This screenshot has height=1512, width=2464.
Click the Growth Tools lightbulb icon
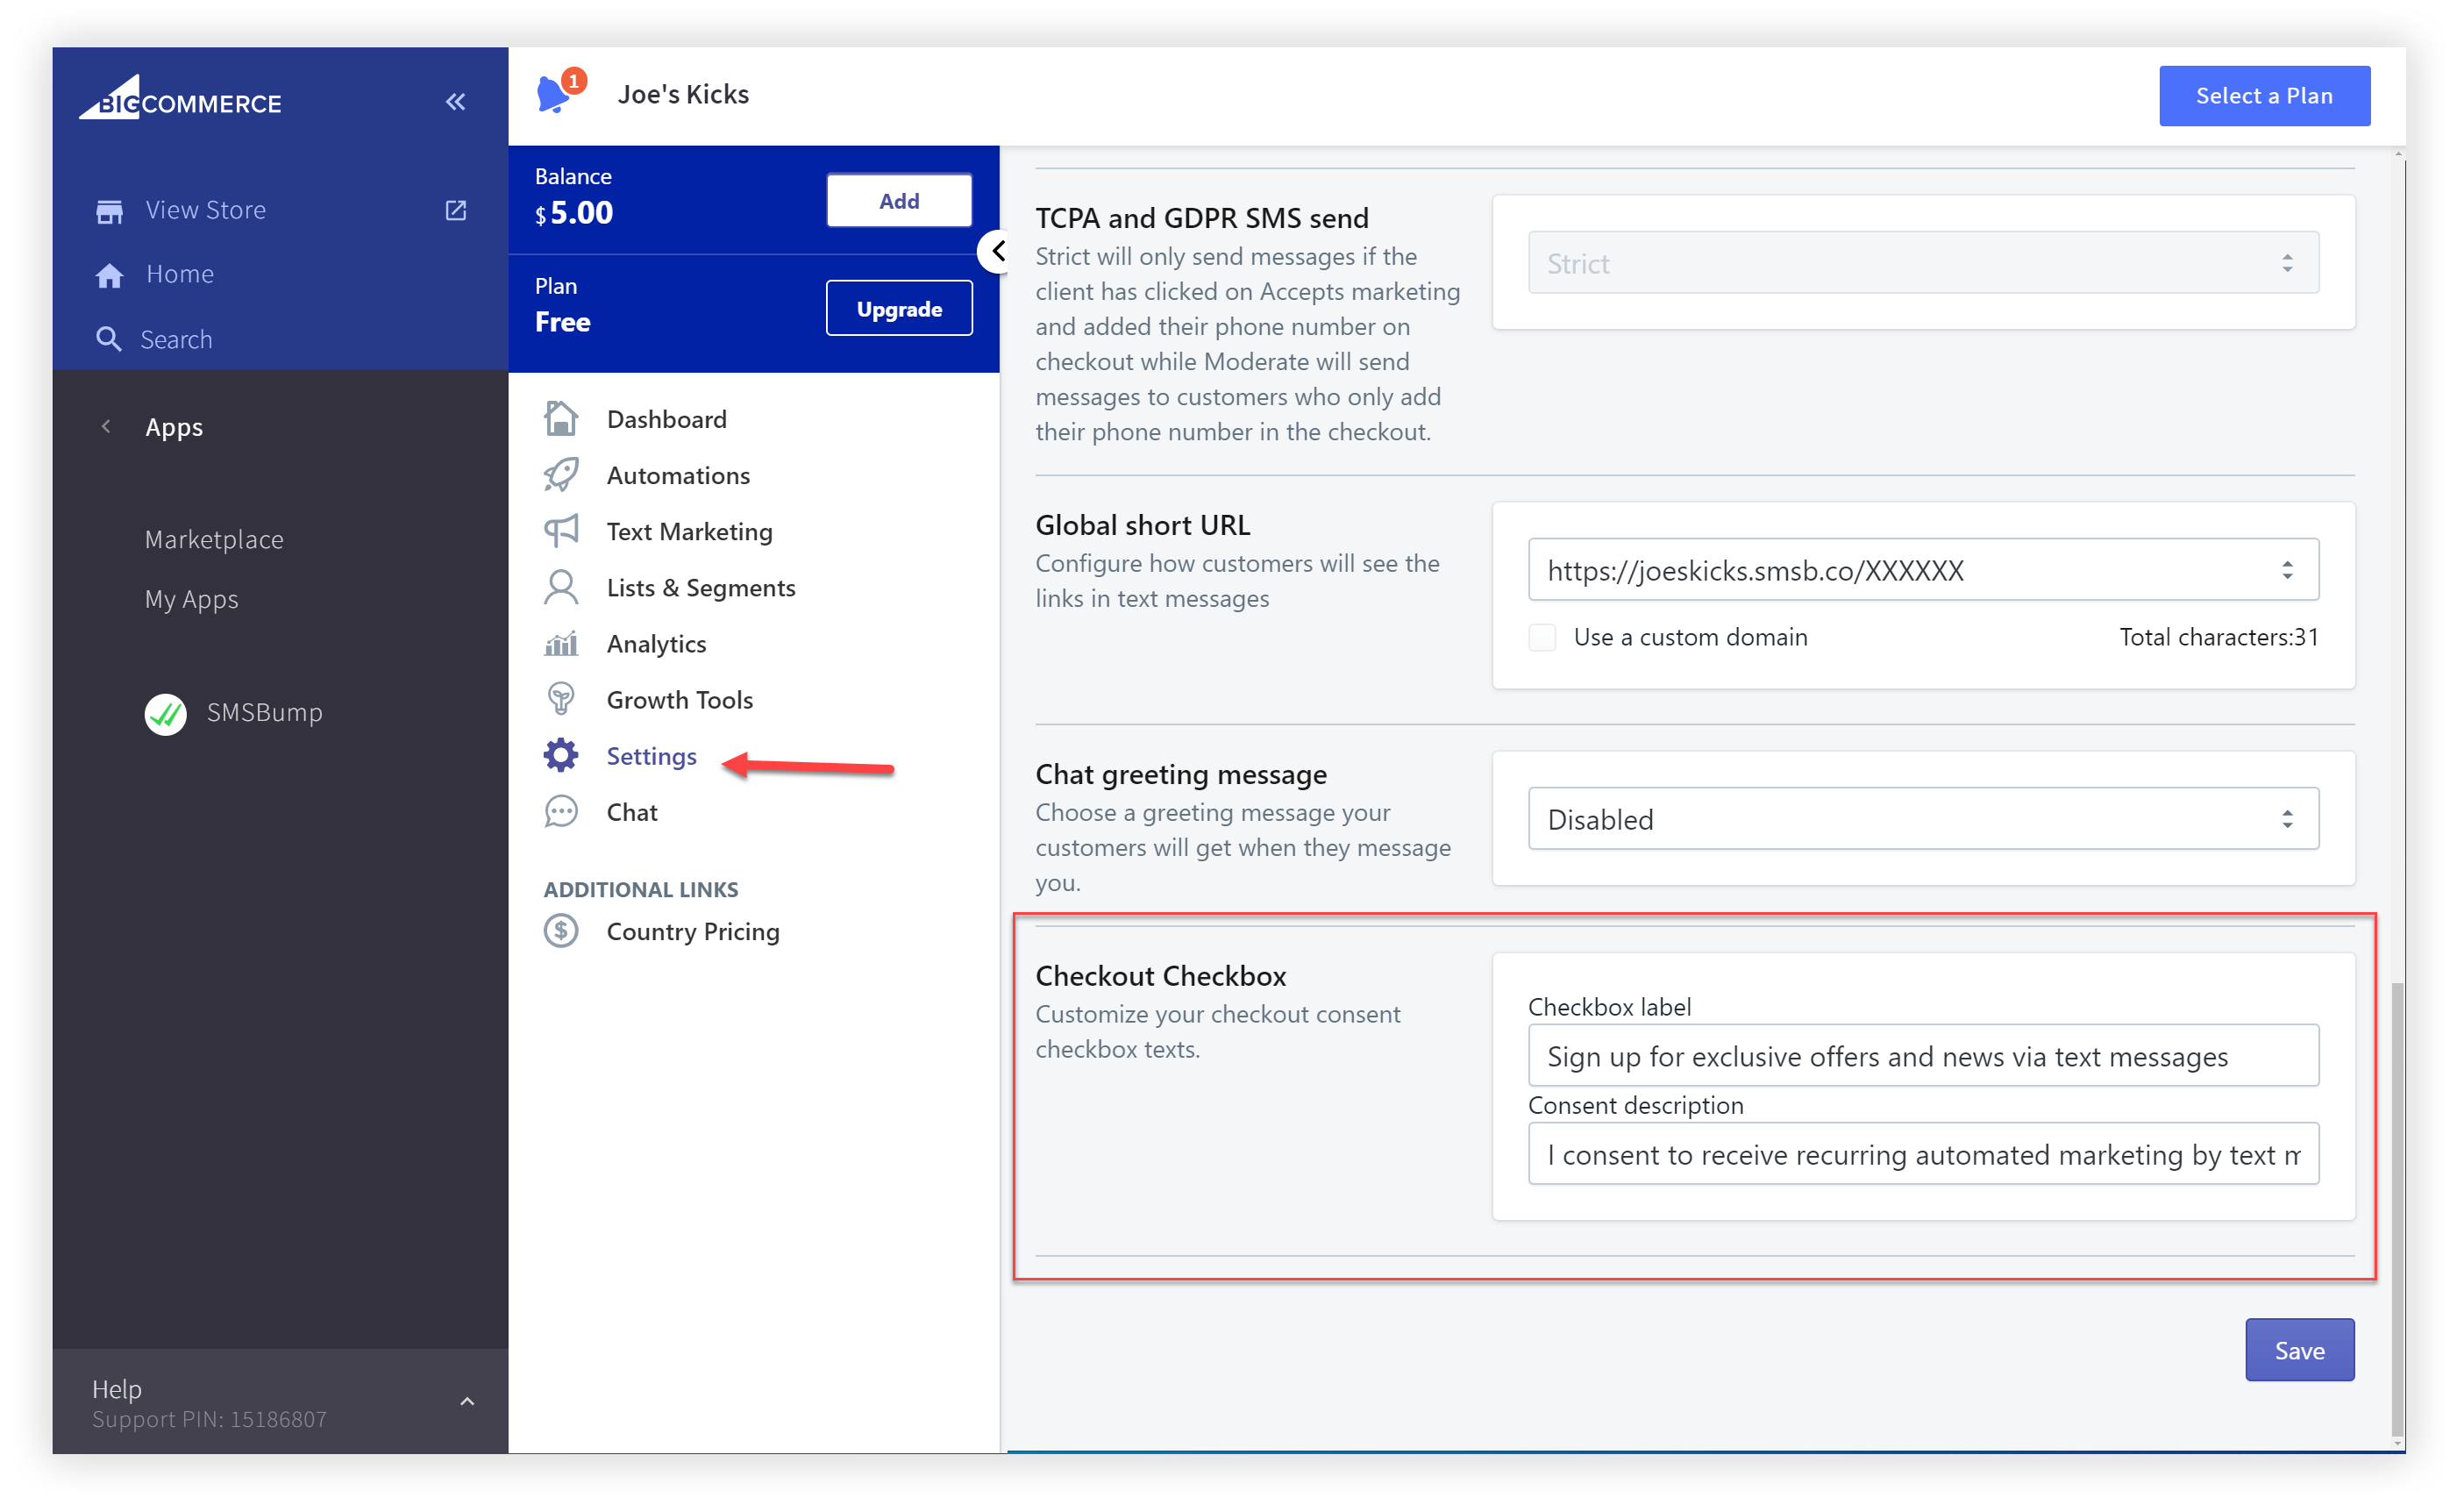(x=561, y=699)
